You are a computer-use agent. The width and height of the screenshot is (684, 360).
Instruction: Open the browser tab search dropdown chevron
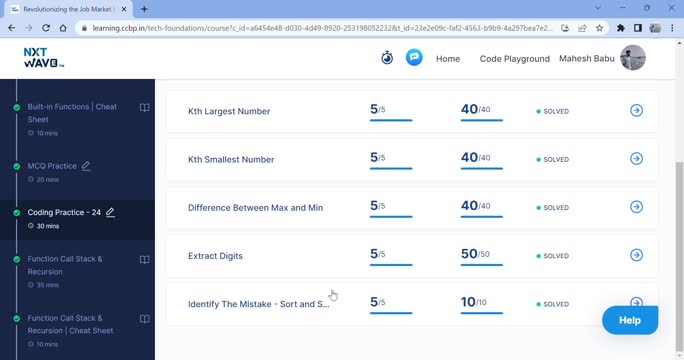(598, 8)
